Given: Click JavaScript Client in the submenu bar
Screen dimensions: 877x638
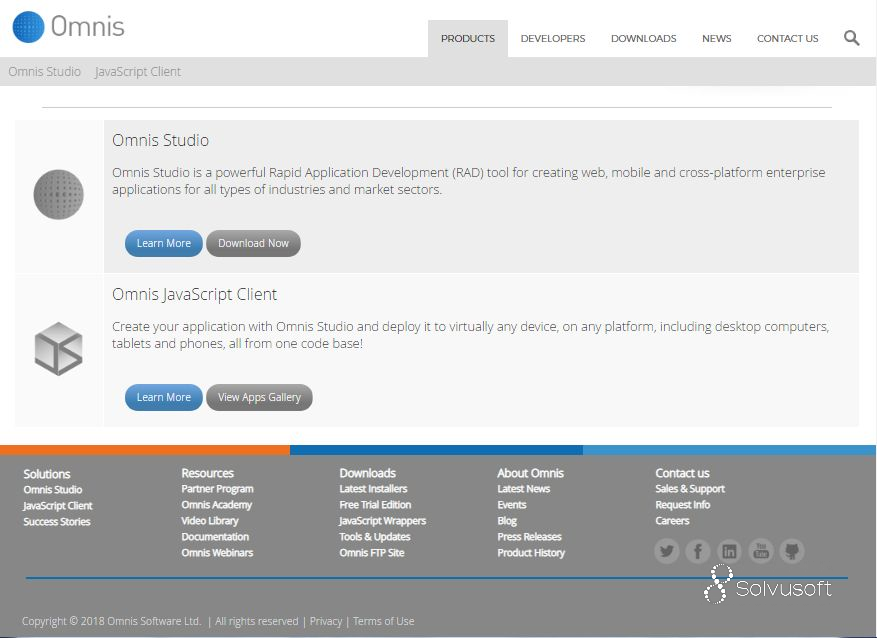Looking at the screenshot, I should click(138, 72).
